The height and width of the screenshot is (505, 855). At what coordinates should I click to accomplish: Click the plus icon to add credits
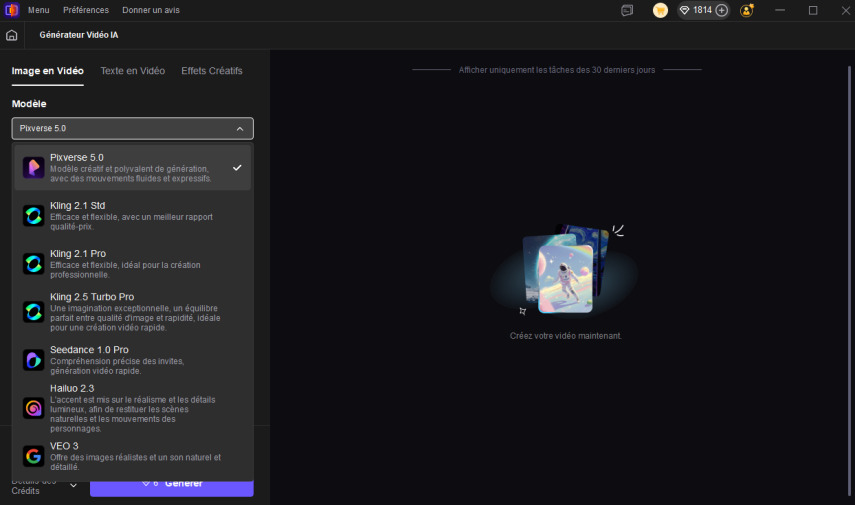pyautogui.click(x=721, y=10)
